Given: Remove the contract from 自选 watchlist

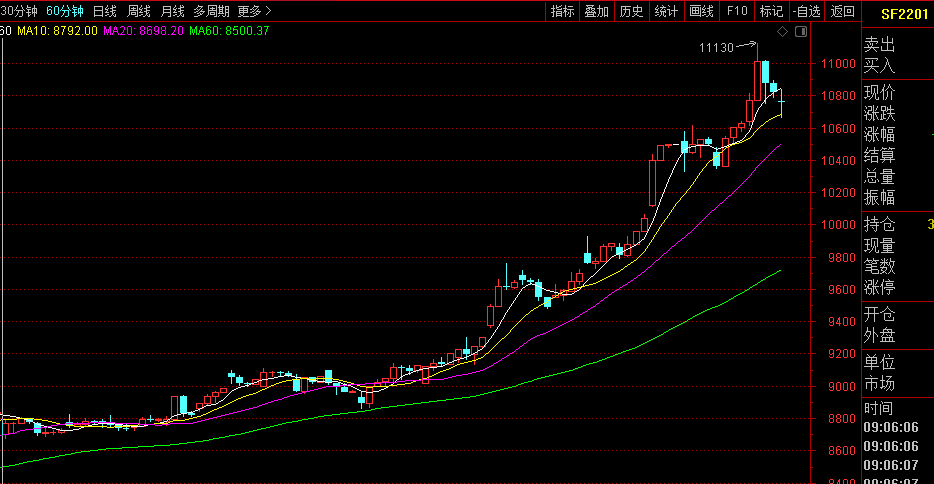Looking at the screenshot, I should pyautogui.click(x=806, y=11).
